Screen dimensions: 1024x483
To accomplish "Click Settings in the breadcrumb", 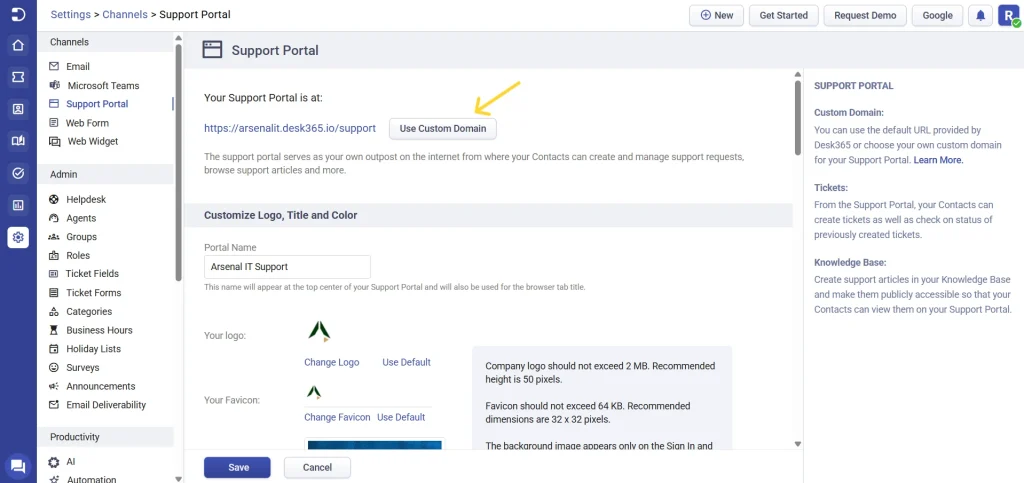I will [x=71, y=14].
